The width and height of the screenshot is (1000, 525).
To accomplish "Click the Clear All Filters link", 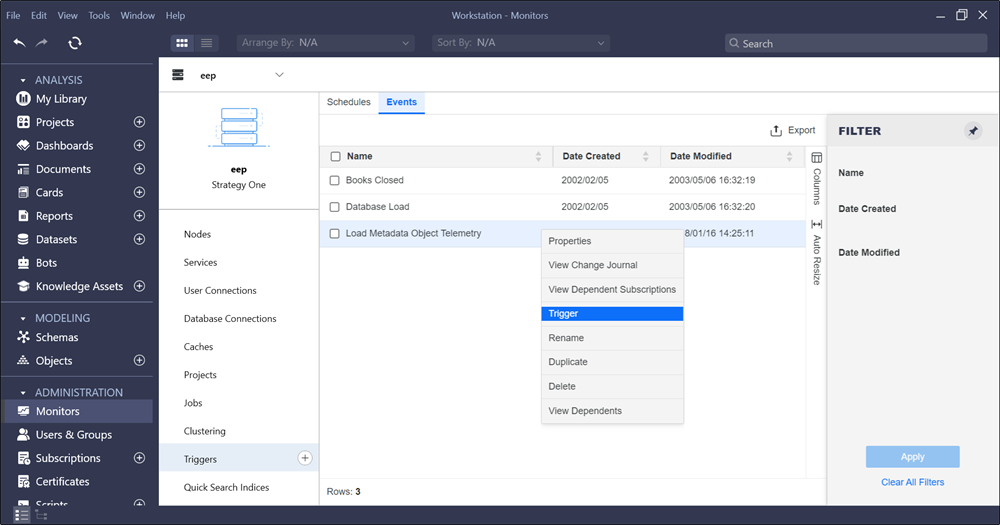I will point(912,482).
